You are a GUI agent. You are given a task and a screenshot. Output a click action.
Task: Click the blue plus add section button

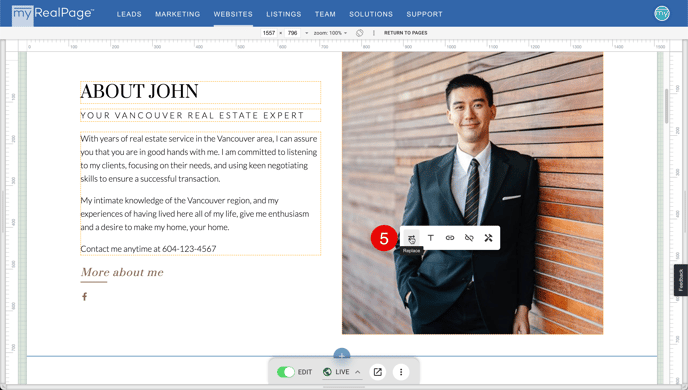coord(341,354)
